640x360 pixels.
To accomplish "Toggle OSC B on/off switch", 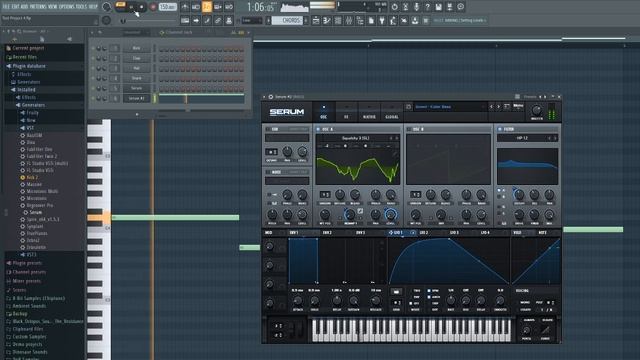I will [x=409, y=129].
